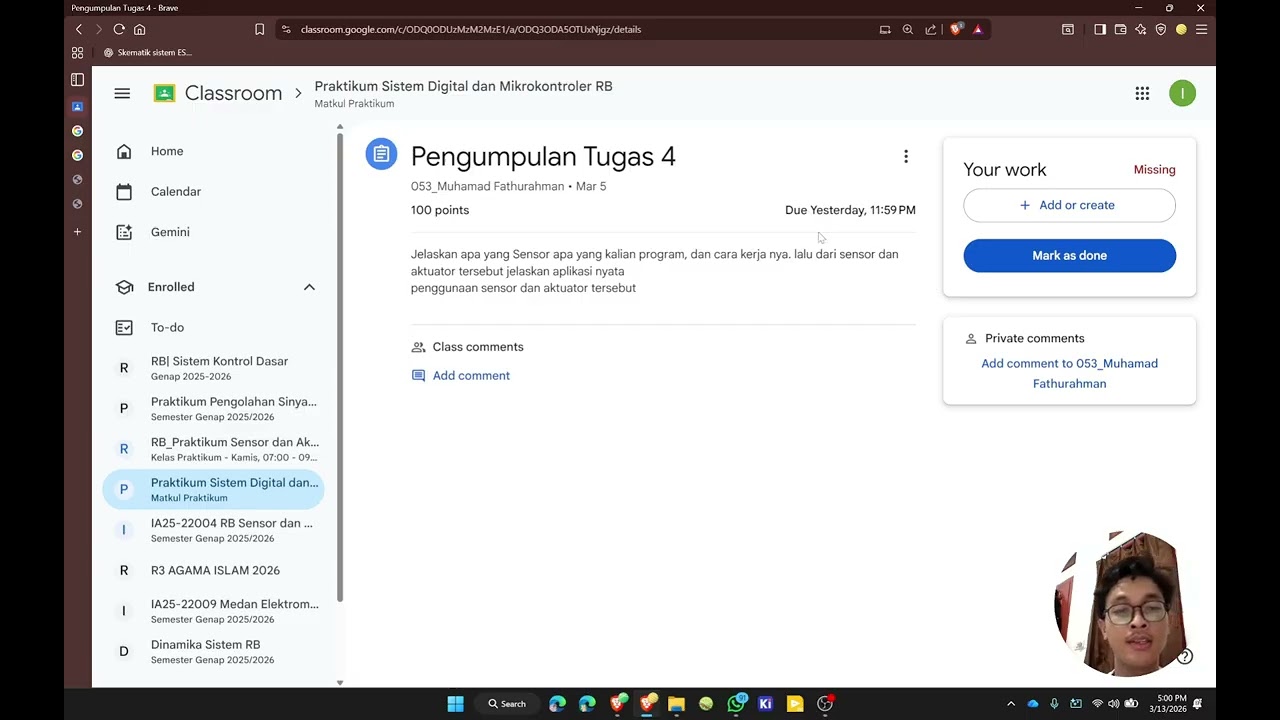Open the Google account avatar
The width and height of the screenshot is (1280, 720).
pyautogui.click(x=1182, y=93)
